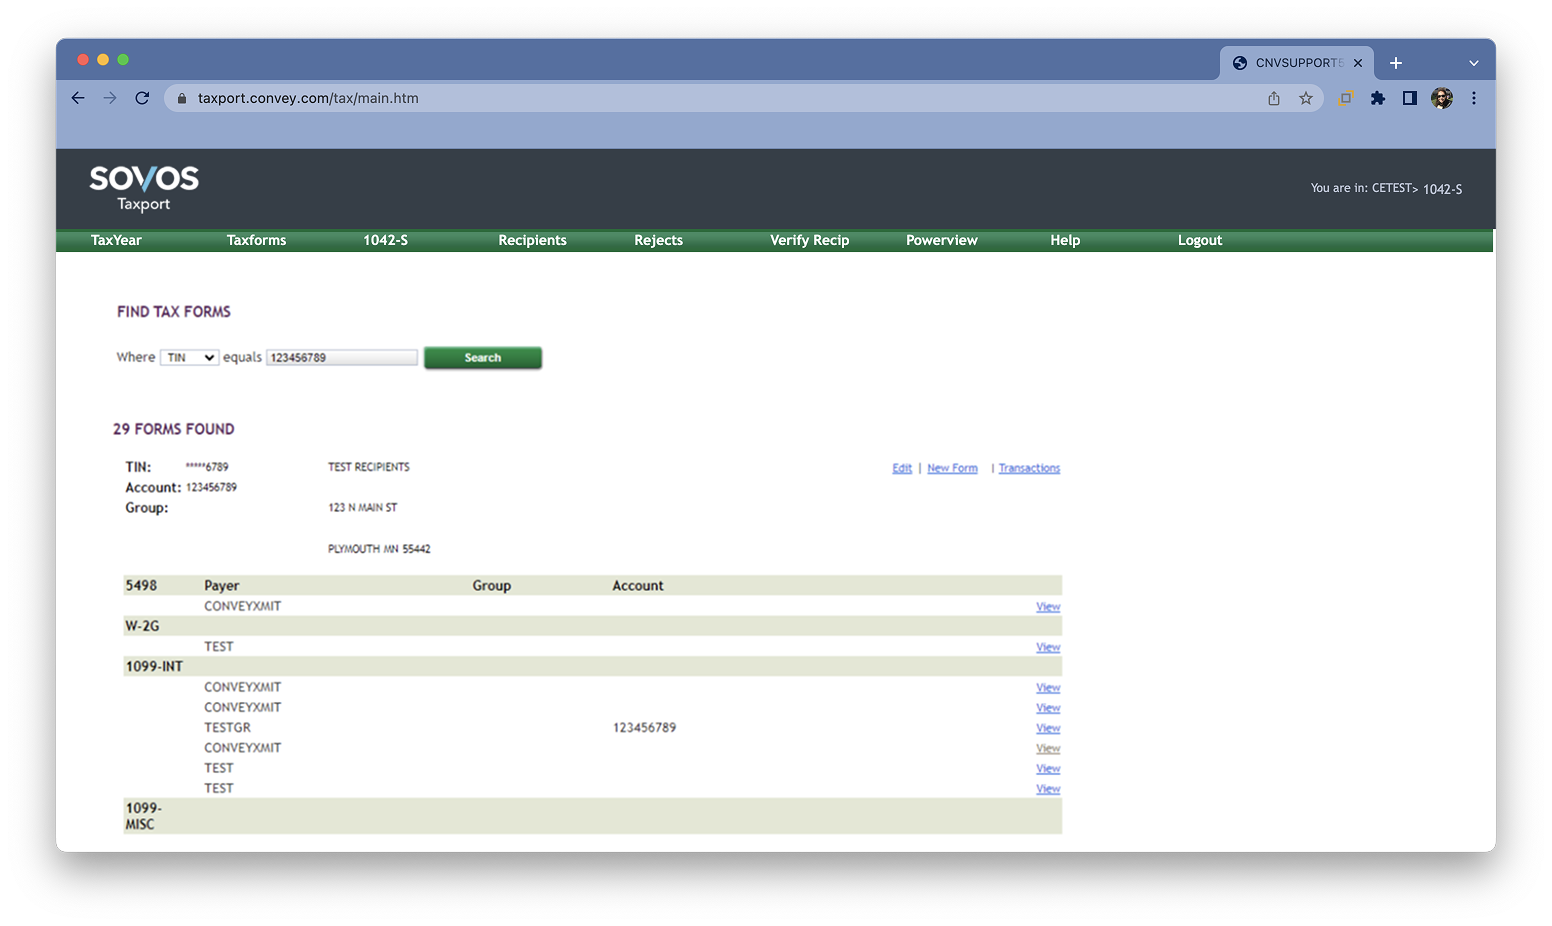Close the CNVSUPPORTE tab
This screenshot has height=926, width=1552.
click(1358, 63)
